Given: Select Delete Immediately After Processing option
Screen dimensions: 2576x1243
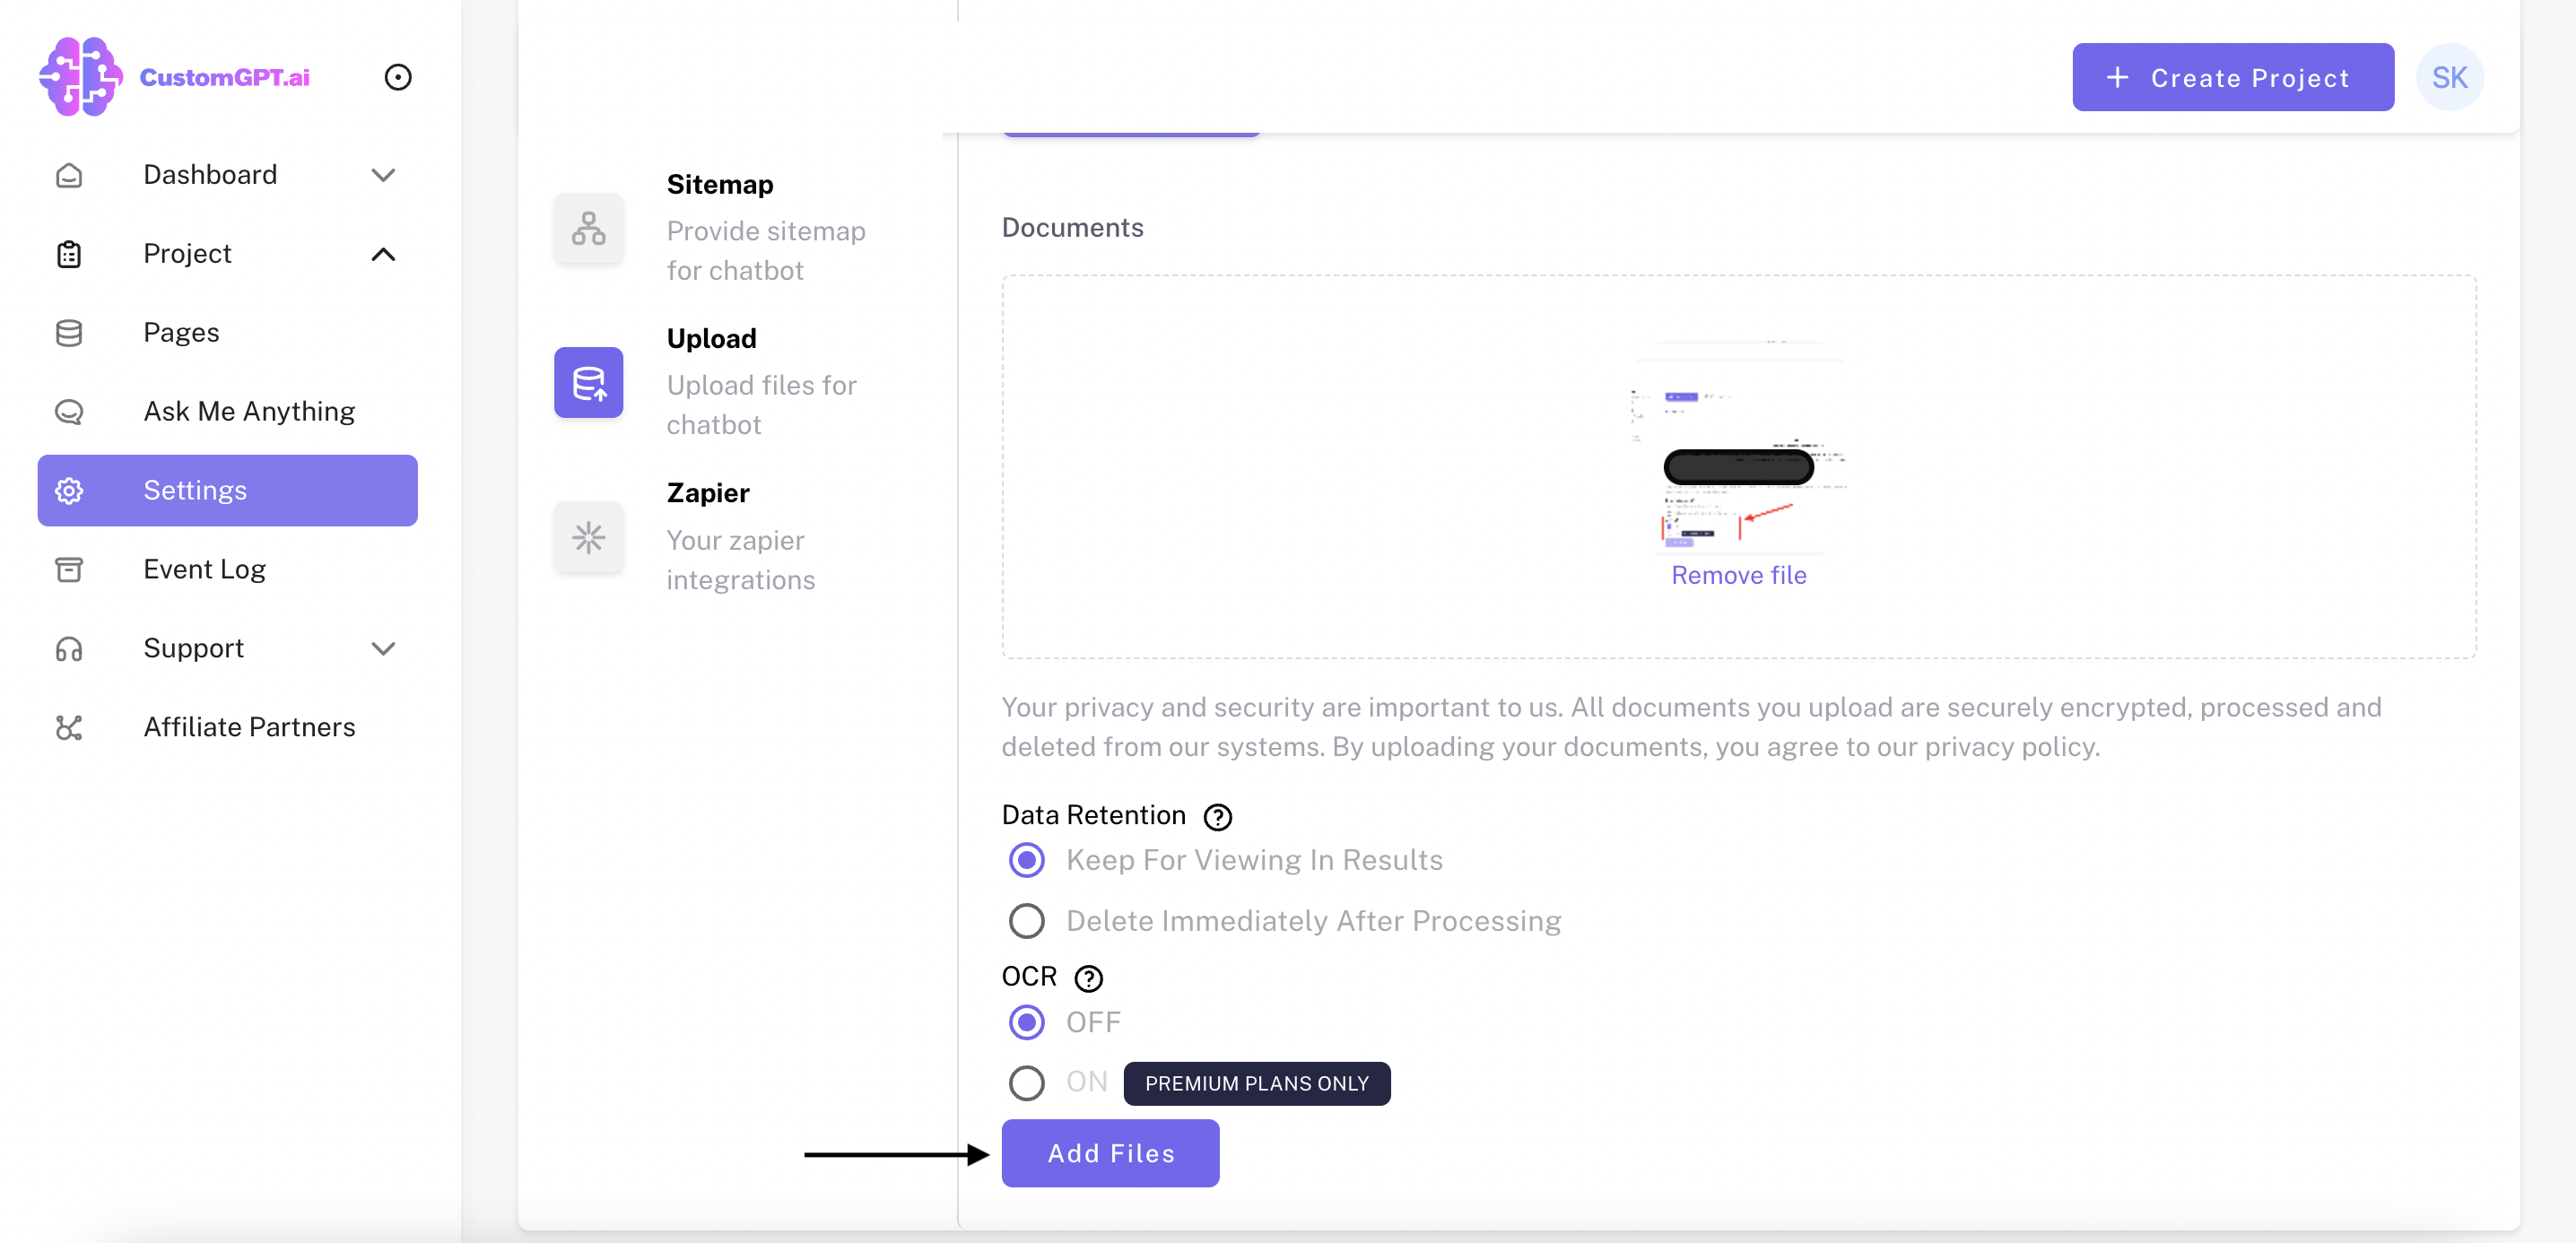Looking at the screenshot, I should (1026, 921).
